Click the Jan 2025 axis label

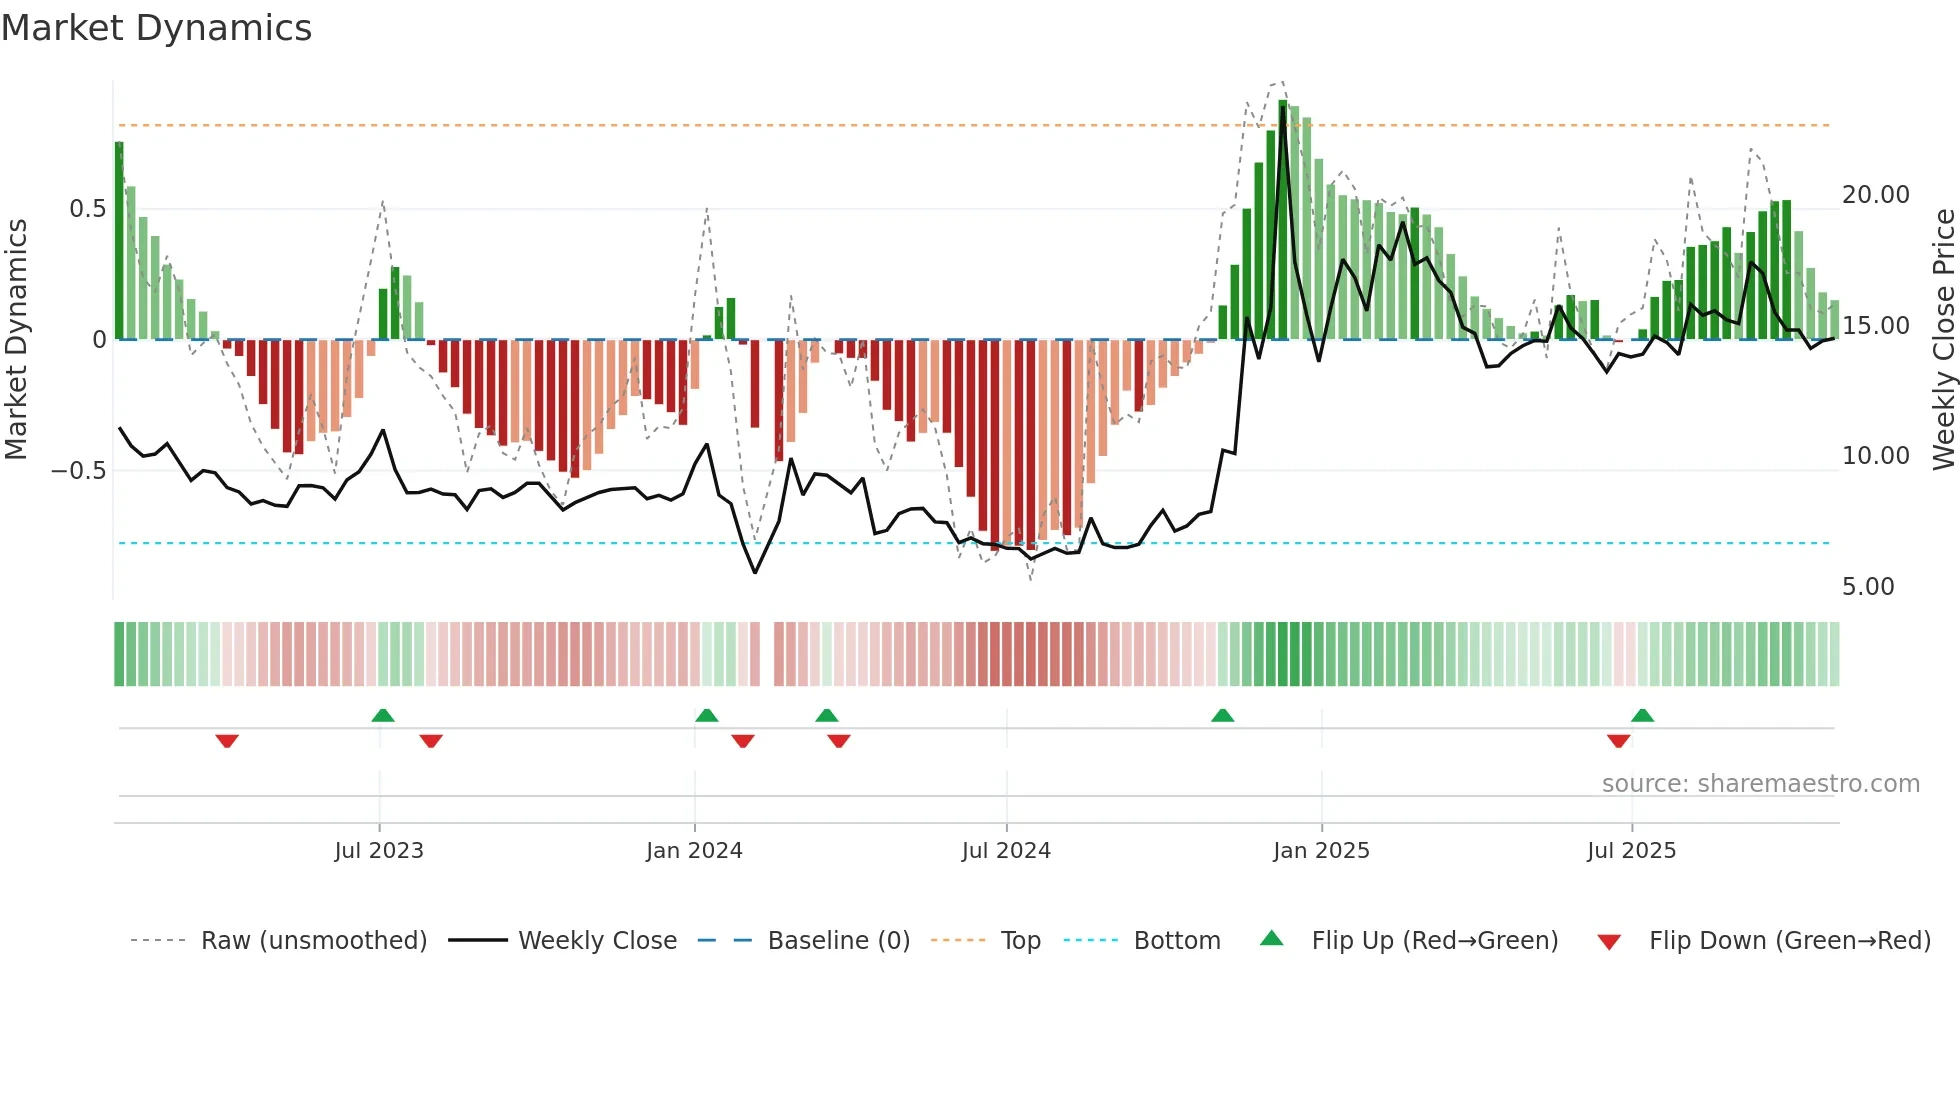pos(1322,851)
